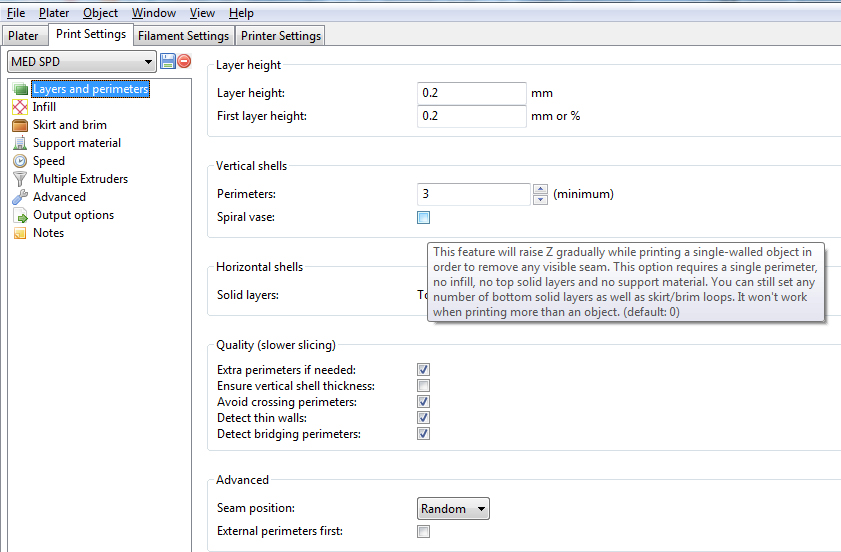
Task: Open Skirt and brim settings icon
Action: click(x=20, y=125)
